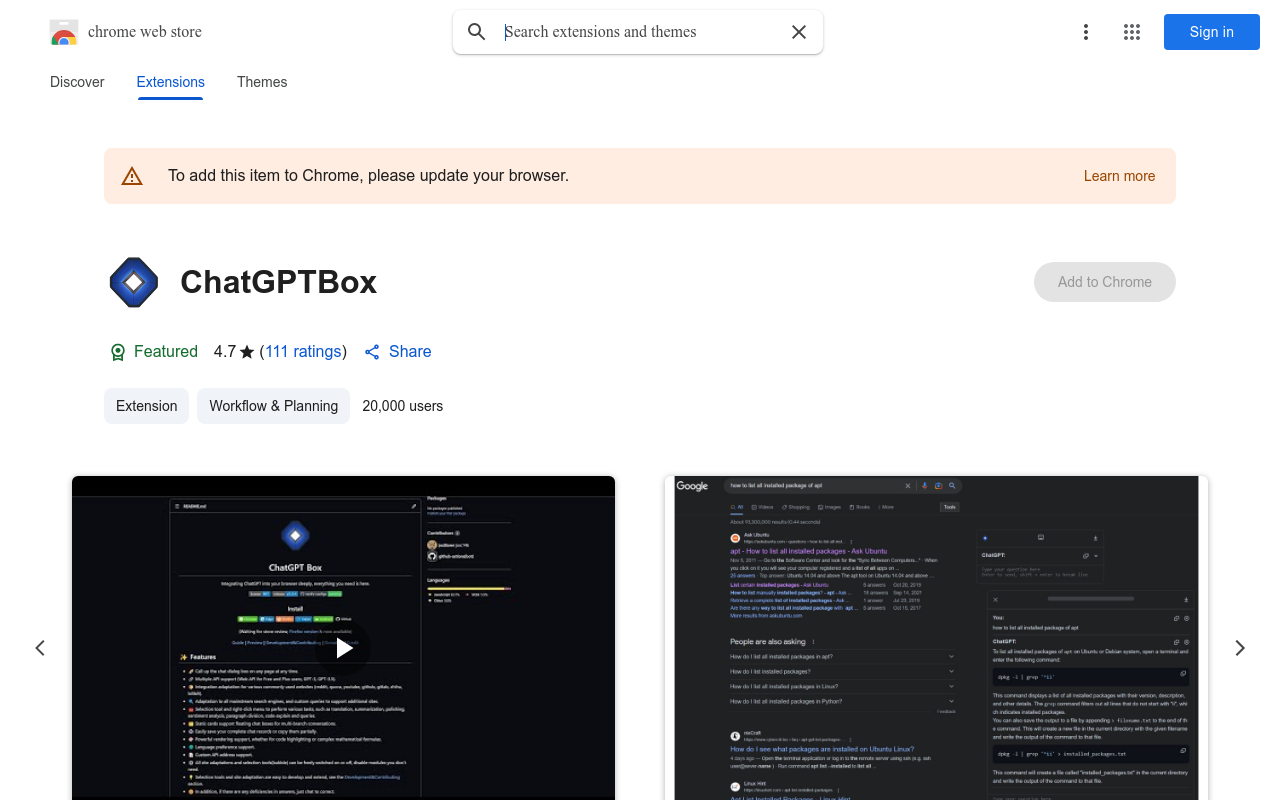Click the Featured badge icon

[118, 352]
